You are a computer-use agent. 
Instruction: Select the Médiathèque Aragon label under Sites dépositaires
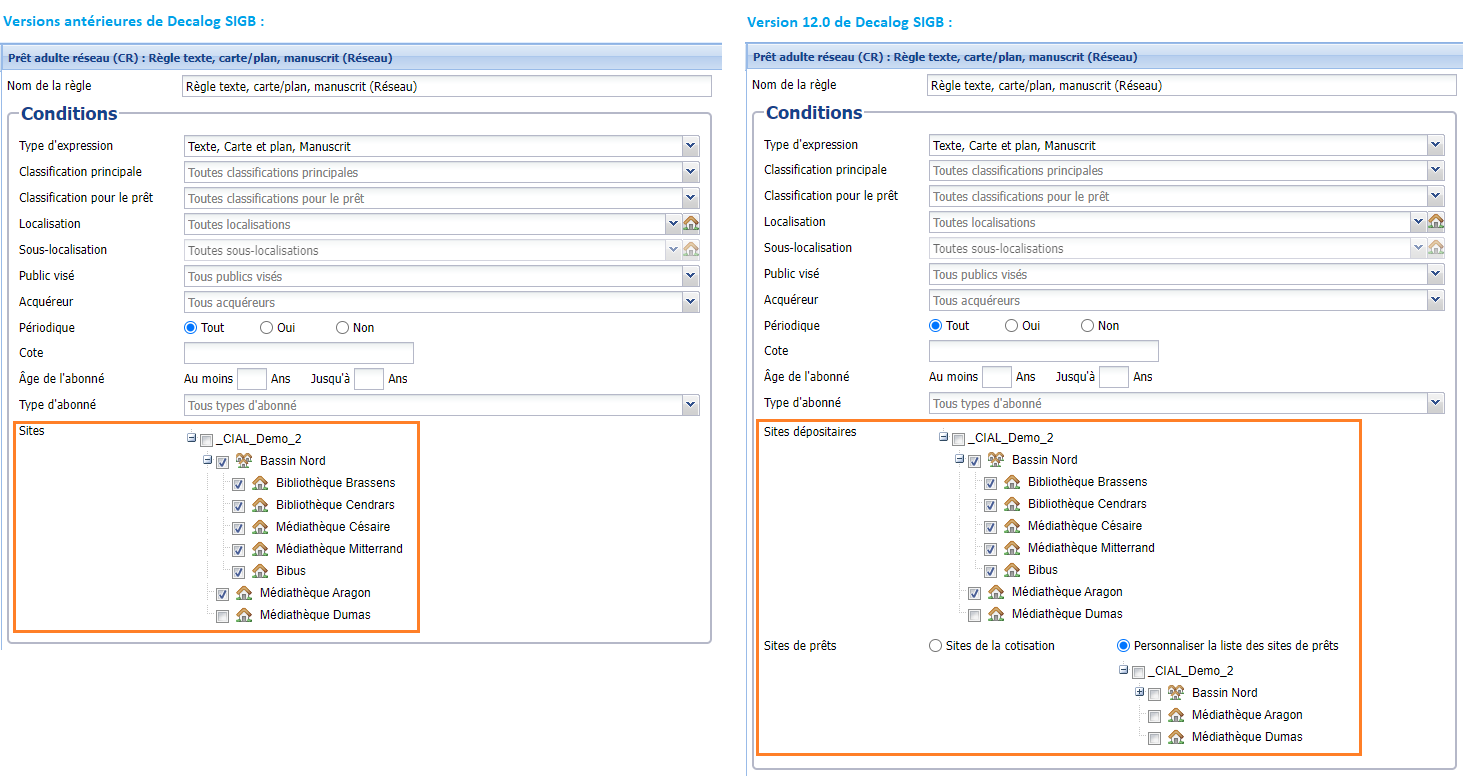click(1067, 592)
